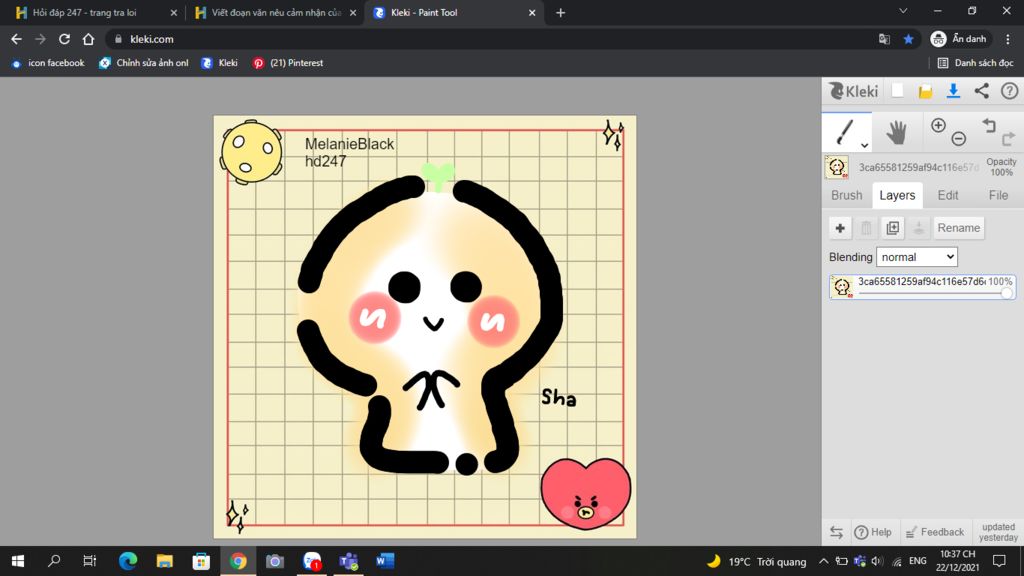The height and width of the screenshot is (576, 1024).
Task: Select the 3ca65581259af94c116e57d6 layer row
Action: tap(922, 287)
